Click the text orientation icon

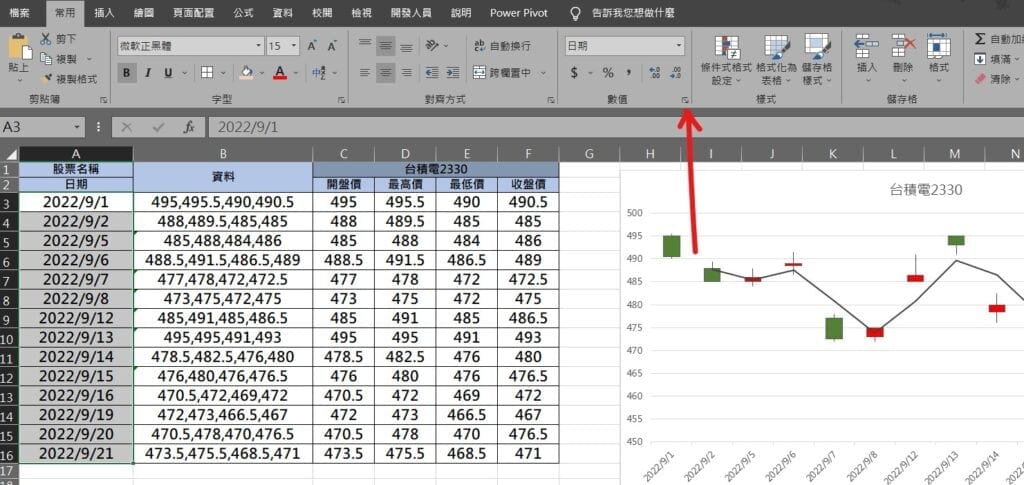coord(432,46)
